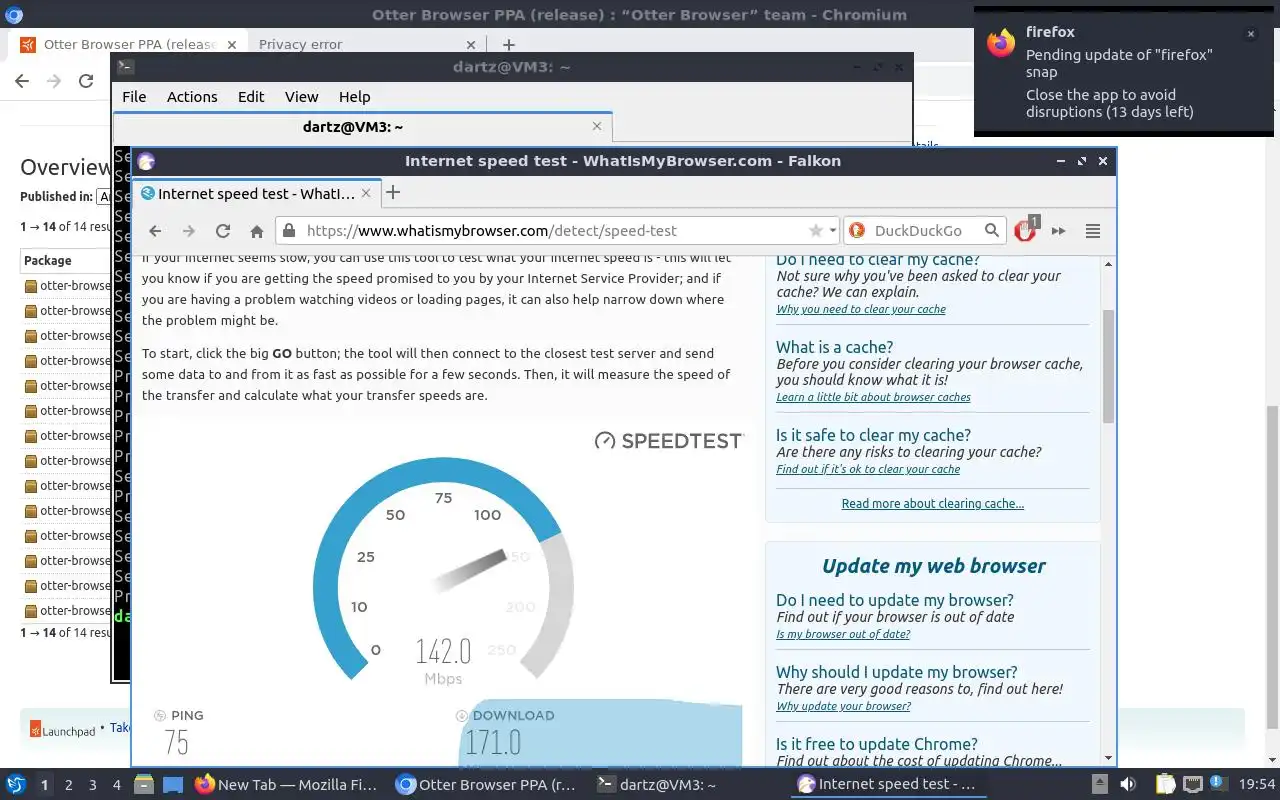Viewport: 1280px width, 800px height.
Task: Open the AdBlock icon in Falkon toolbar
Action: 1025,230
